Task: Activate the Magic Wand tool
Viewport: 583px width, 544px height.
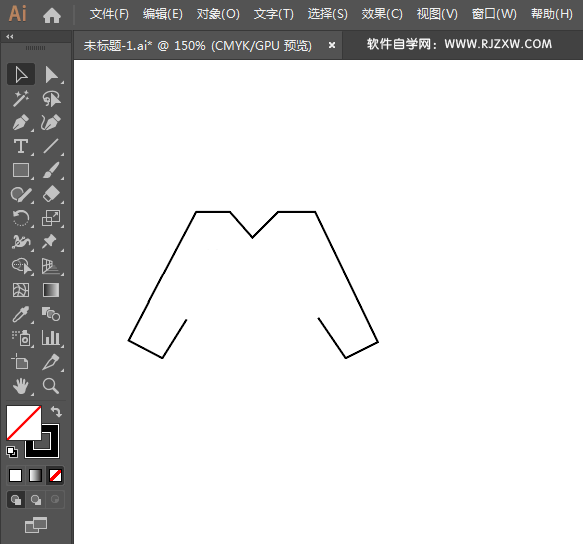Action: coord(21,99)
